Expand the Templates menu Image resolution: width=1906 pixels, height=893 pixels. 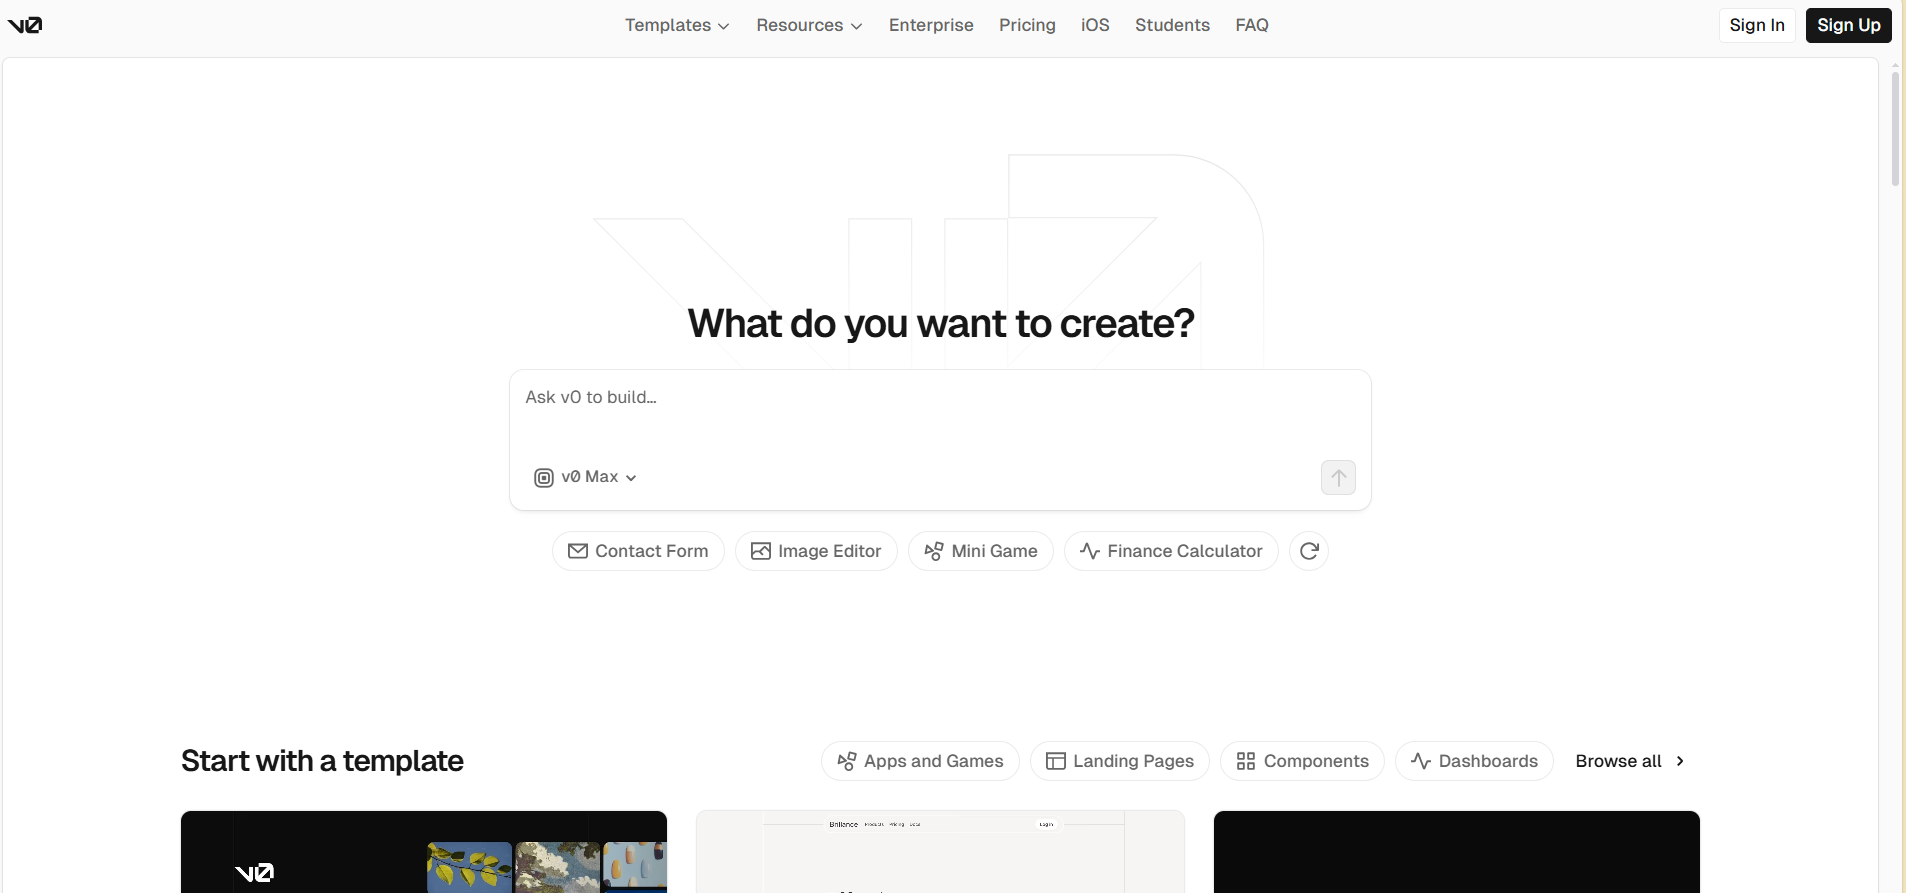tap(677, 25)
